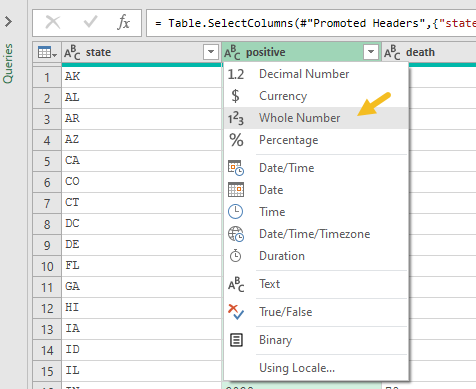Screen dimensions: 476x389
Task: Open the state column filter dropdown
Action: (211, 52)
